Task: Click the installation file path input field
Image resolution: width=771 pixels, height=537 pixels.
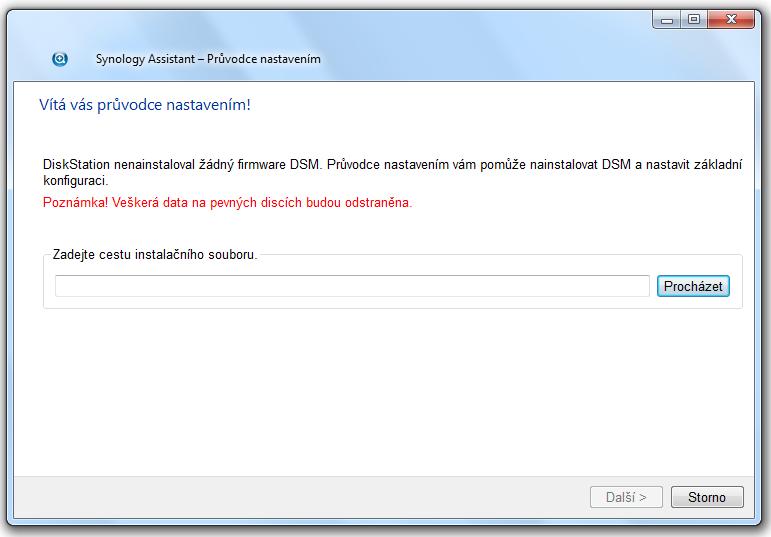Action: (352, 286)
